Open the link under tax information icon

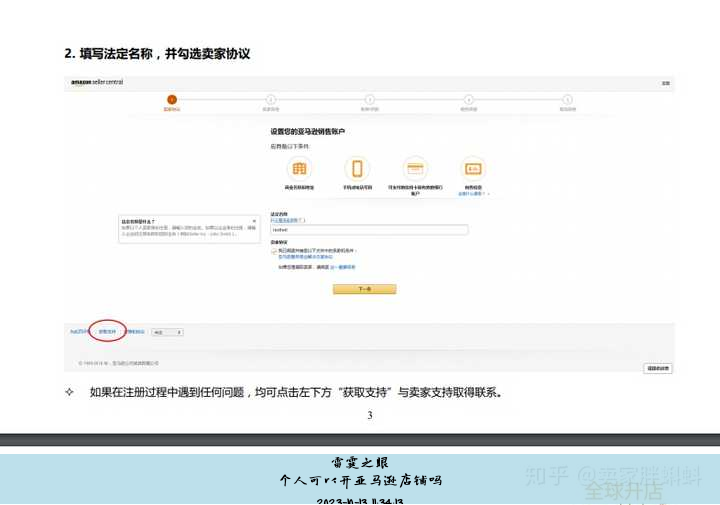(473, 193)
